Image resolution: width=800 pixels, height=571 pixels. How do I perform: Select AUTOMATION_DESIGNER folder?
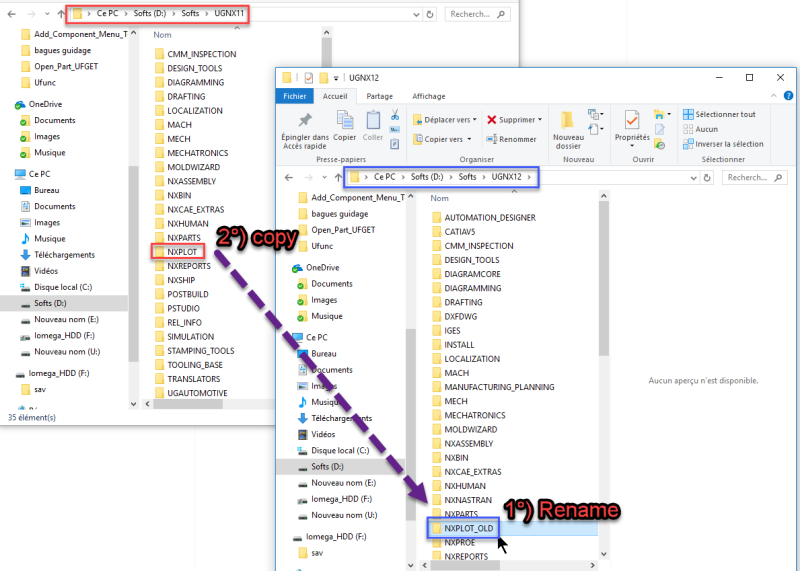[x=483, y=217]
